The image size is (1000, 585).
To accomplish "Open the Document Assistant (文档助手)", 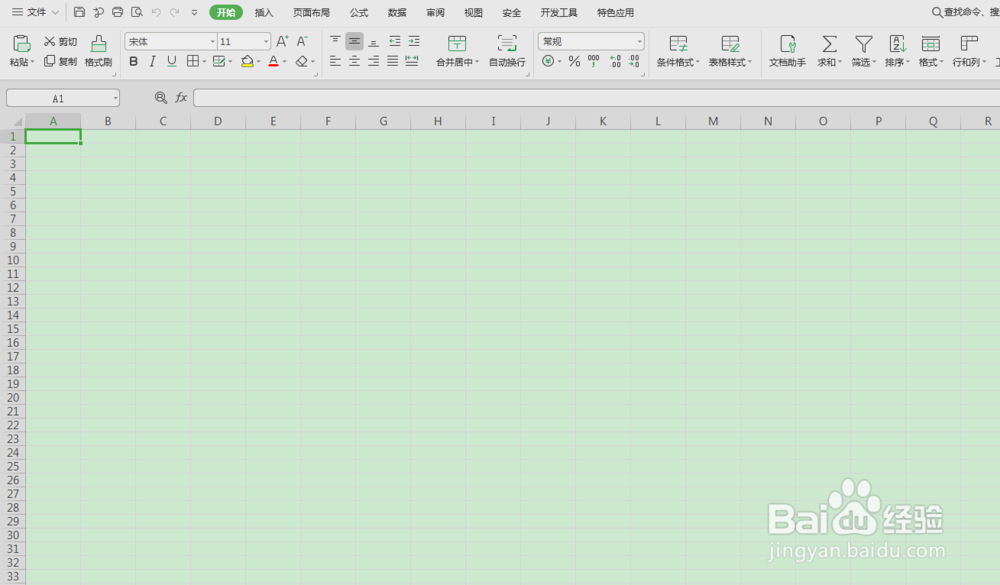I will [x=787, y=51].
